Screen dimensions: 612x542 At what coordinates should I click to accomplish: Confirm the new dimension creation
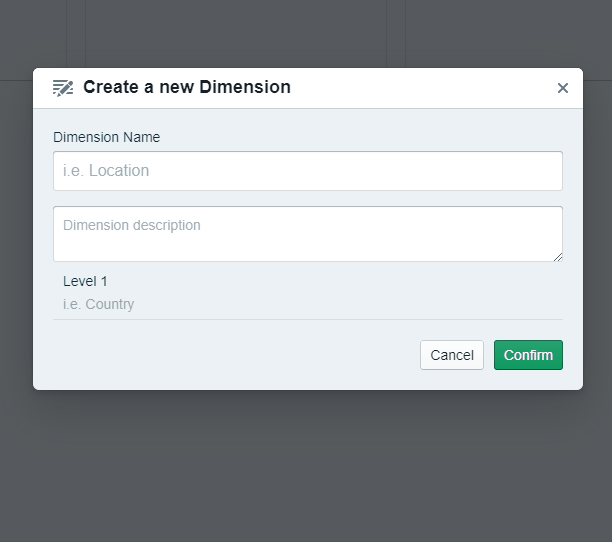pyautogui.click(x=528, y=355)
